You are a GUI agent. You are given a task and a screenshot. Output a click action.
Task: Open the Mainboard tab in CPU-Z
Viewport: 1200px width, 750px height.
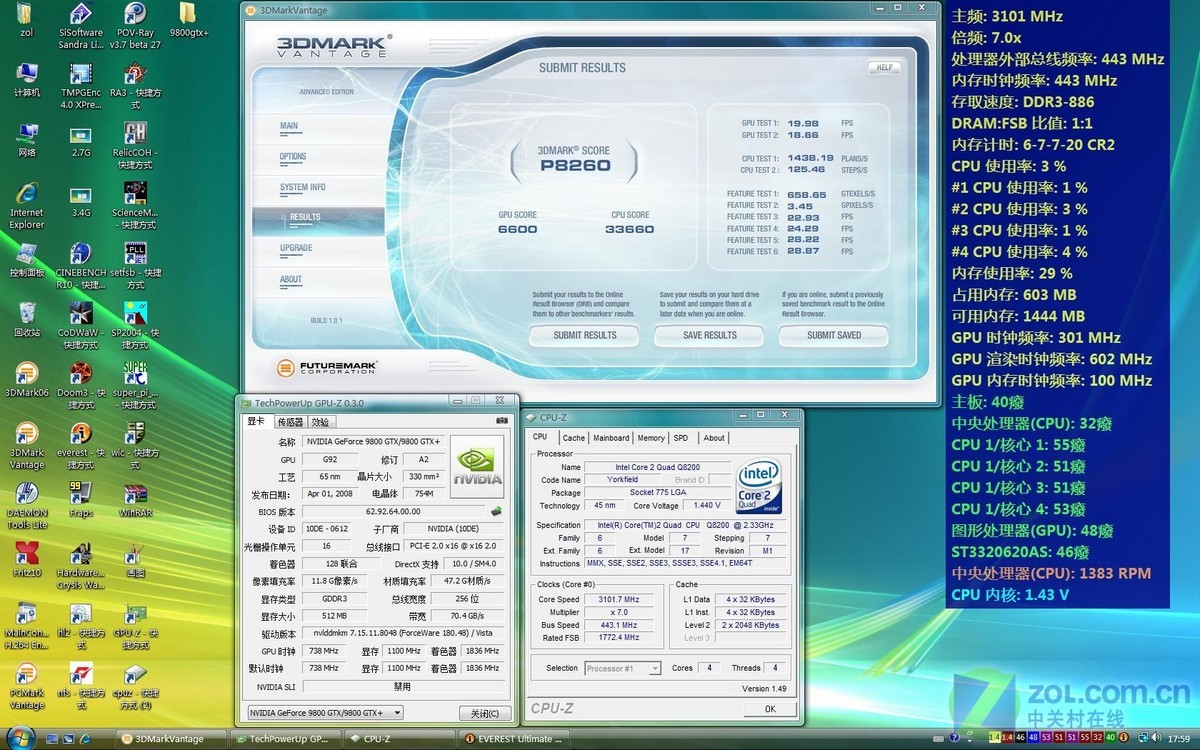click(x=611, y=437)
